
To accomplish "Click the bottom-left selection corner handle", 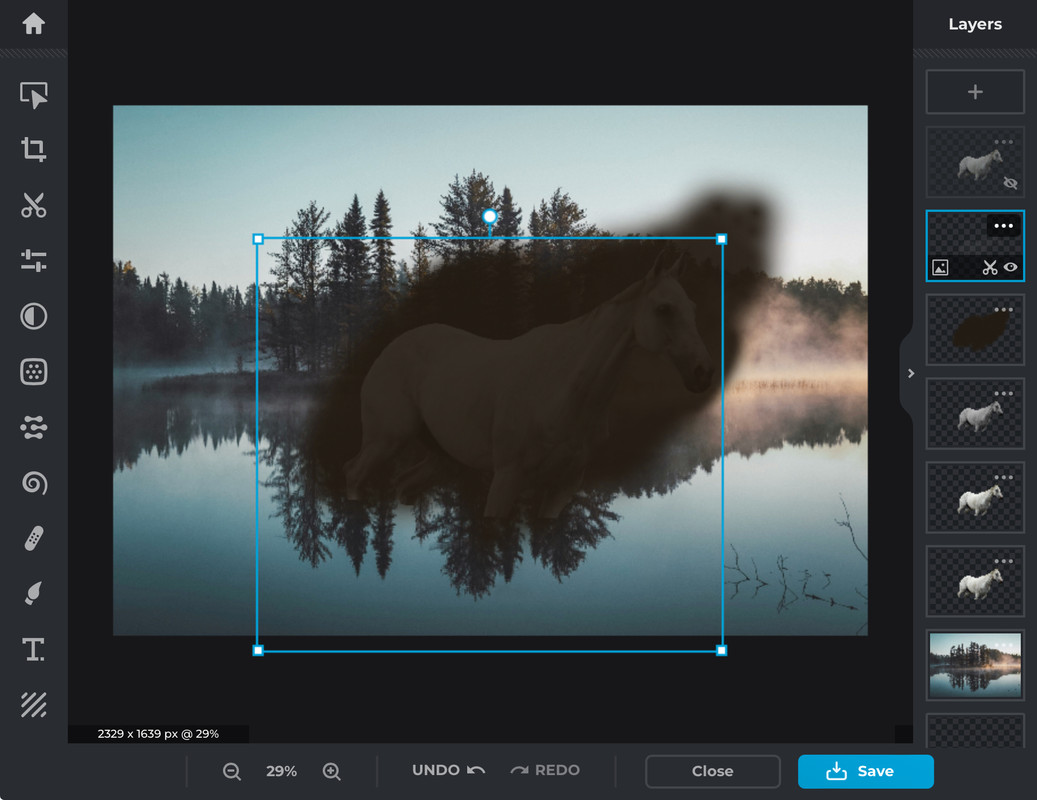I will click(x=259, y=651).
